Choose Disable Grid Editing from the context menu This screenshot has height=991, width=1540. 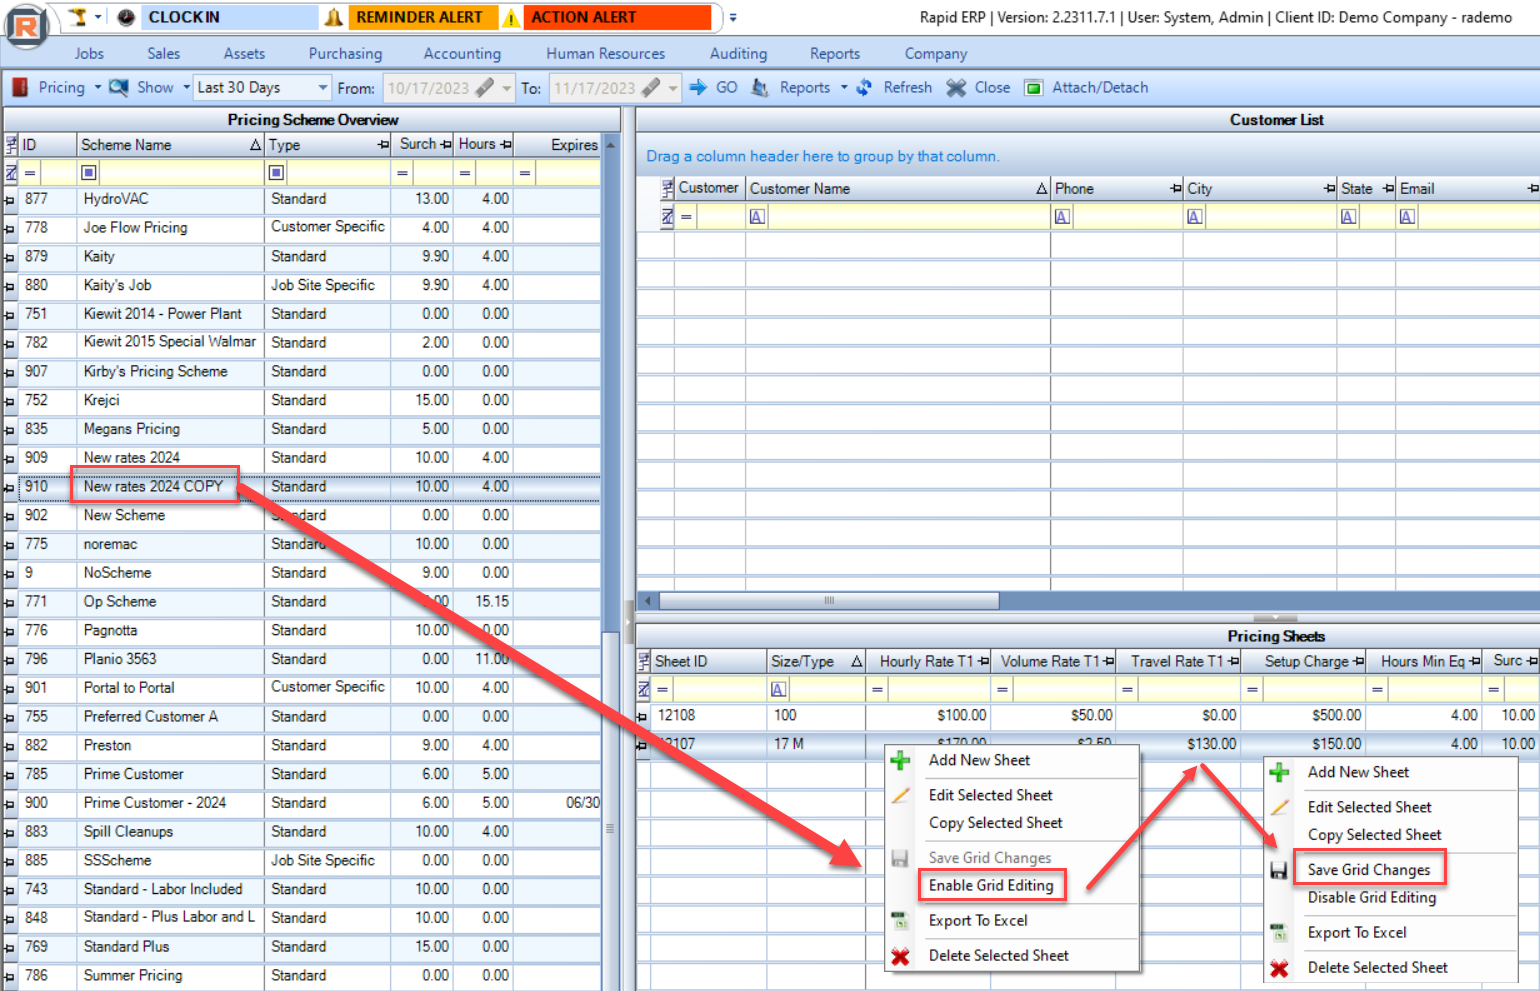click(1372, 898)
